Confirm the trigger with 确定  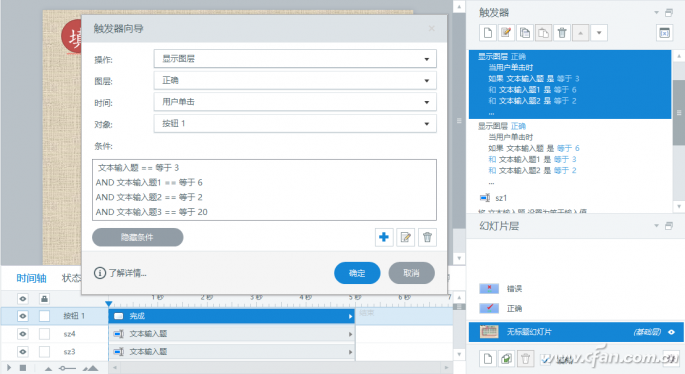[x=357, y=273]
